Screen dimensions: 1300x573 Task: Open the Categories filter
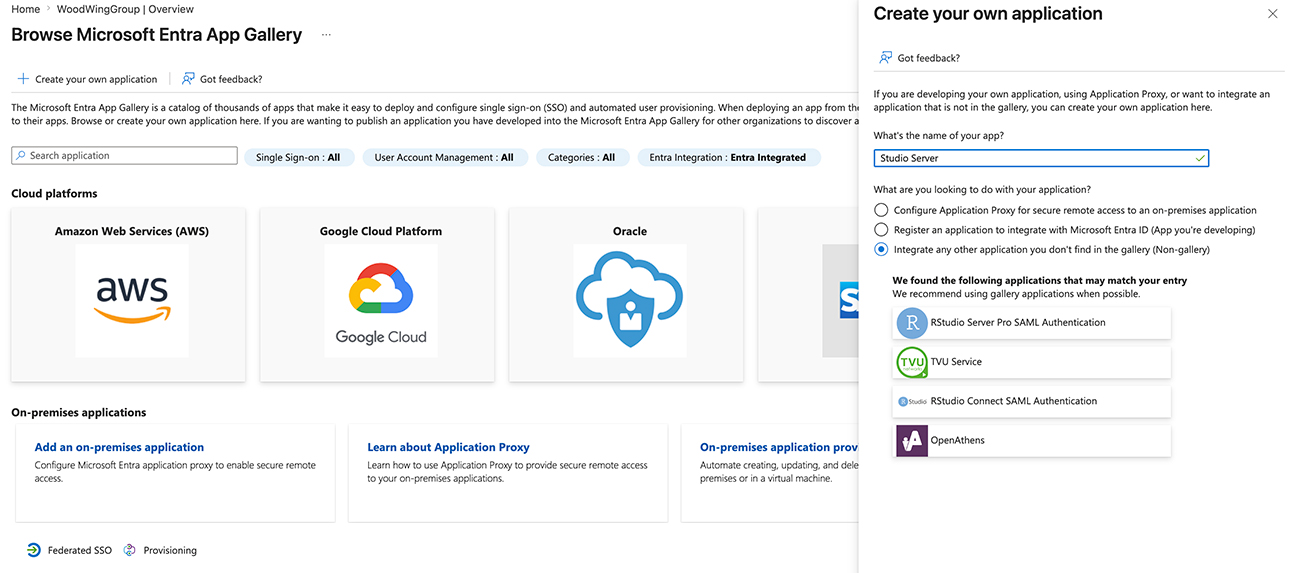(581, 157)
